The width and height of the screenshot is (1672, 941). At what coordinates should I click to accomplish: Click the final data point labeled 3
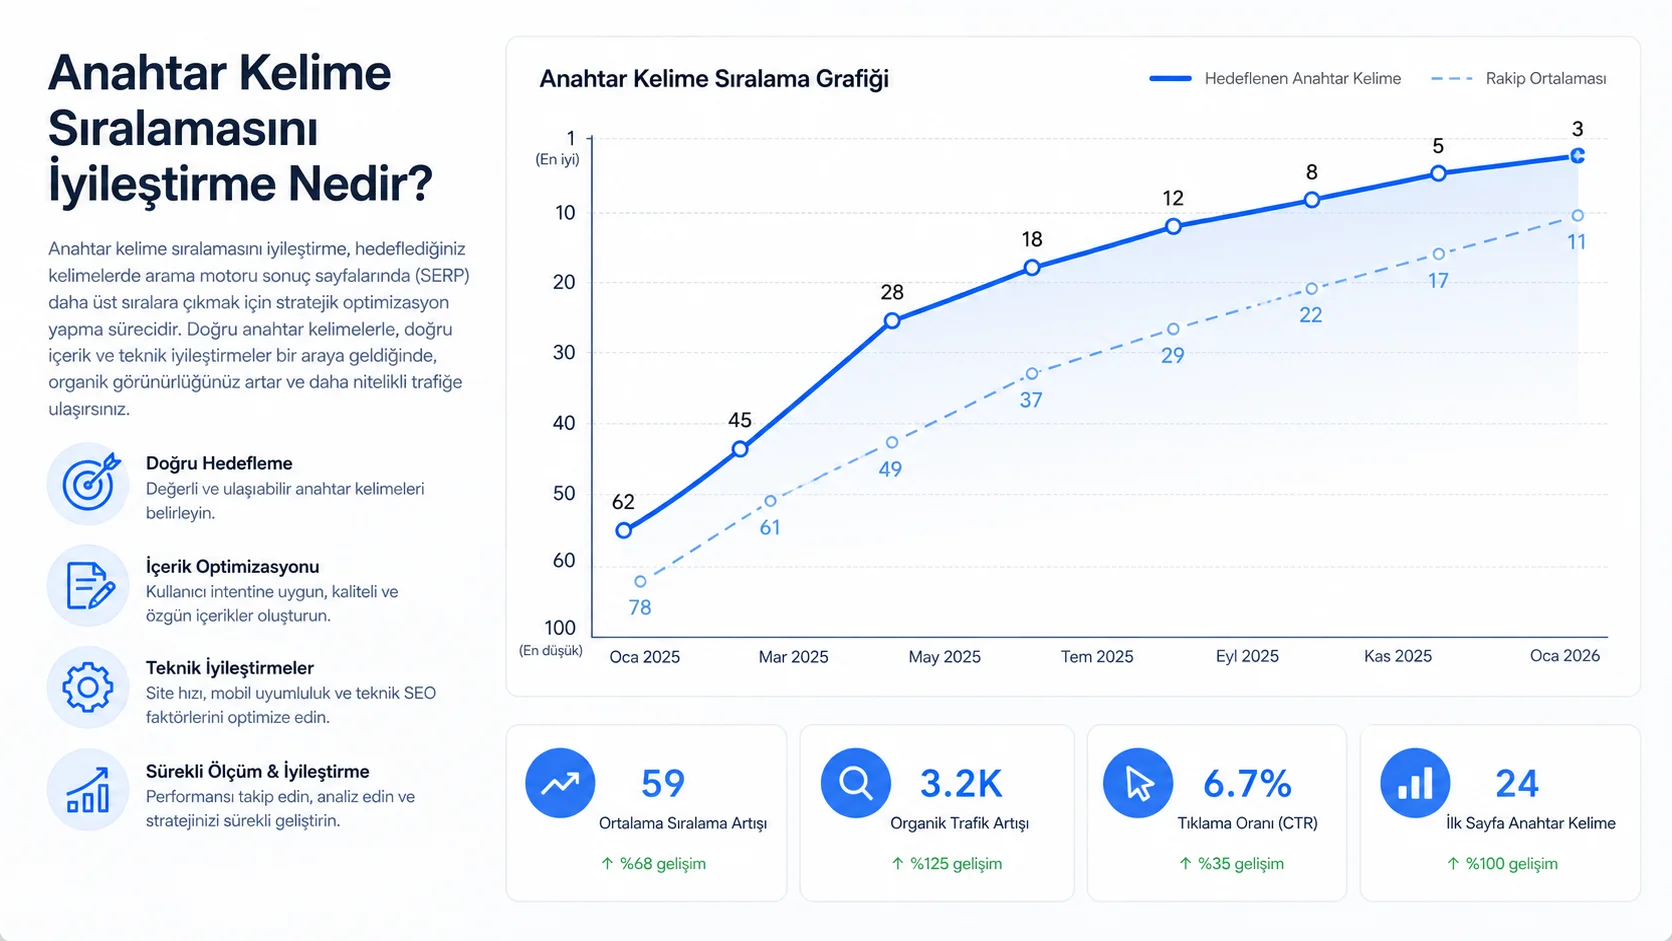click(1577, 156)
